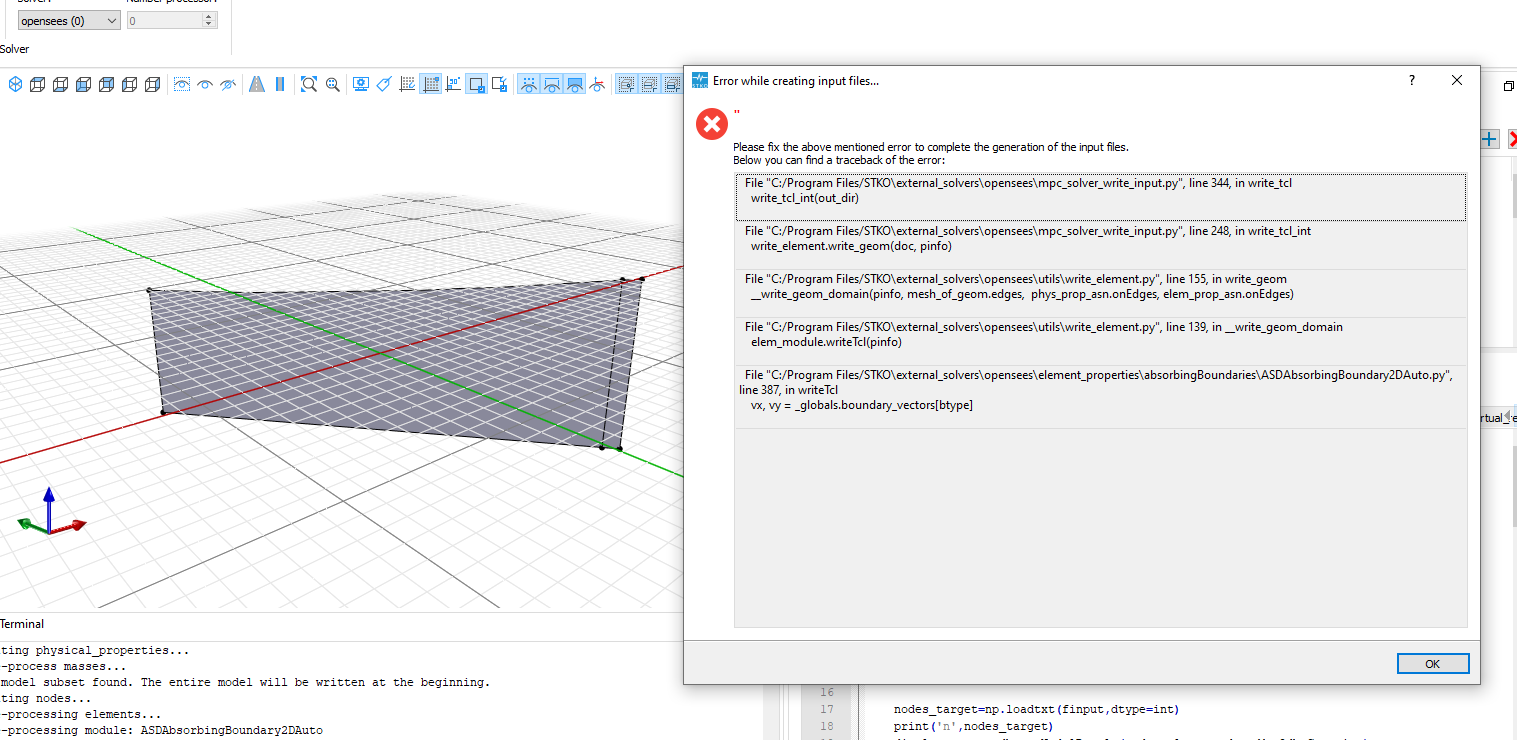1517x740 pixels.
Task: Click OK in the error dialog
Action: click(1433, 664)
